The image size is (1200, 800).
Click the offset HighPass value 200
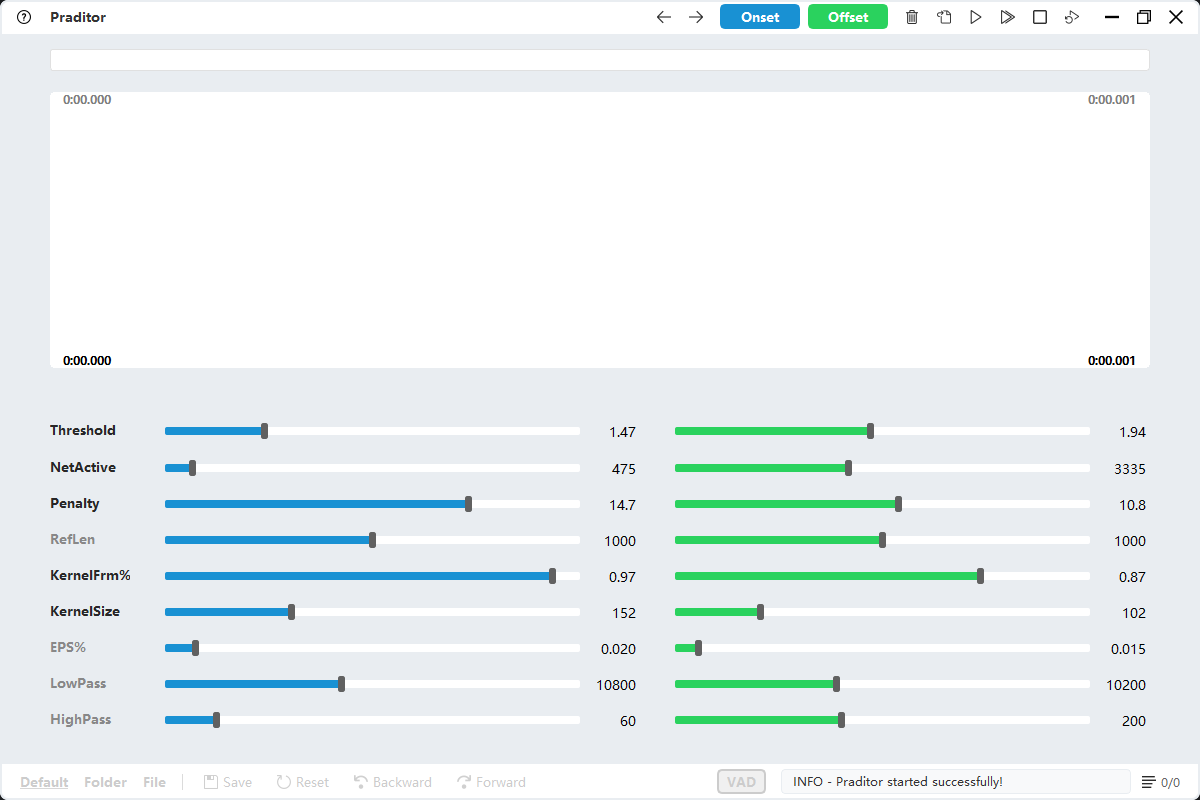[1134, 721]
